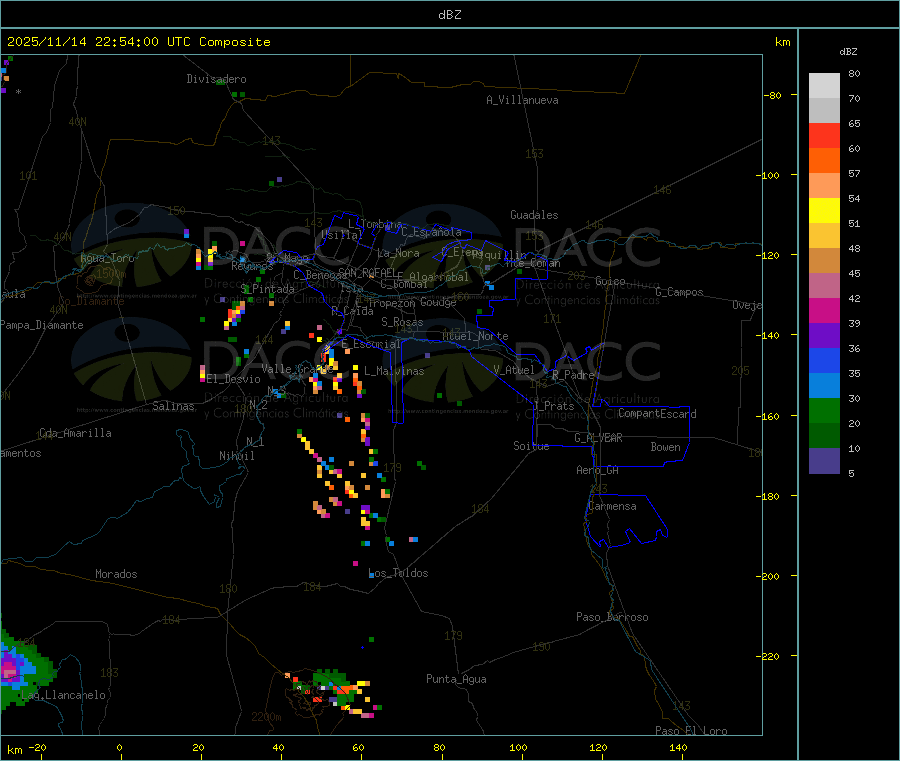The height and width of the screenshot is (761, 900).
Task: Click the magenta 39-42 dBZ legend swatch
Action: 824,310
